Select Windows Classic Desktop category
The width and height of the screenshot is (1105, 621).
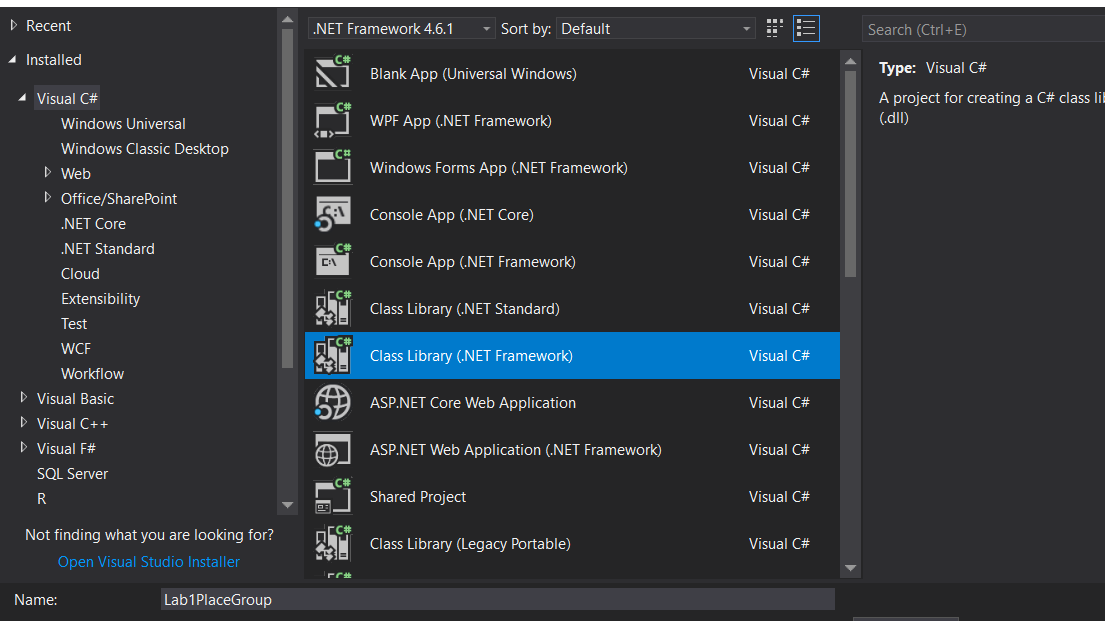click(144, 149)
